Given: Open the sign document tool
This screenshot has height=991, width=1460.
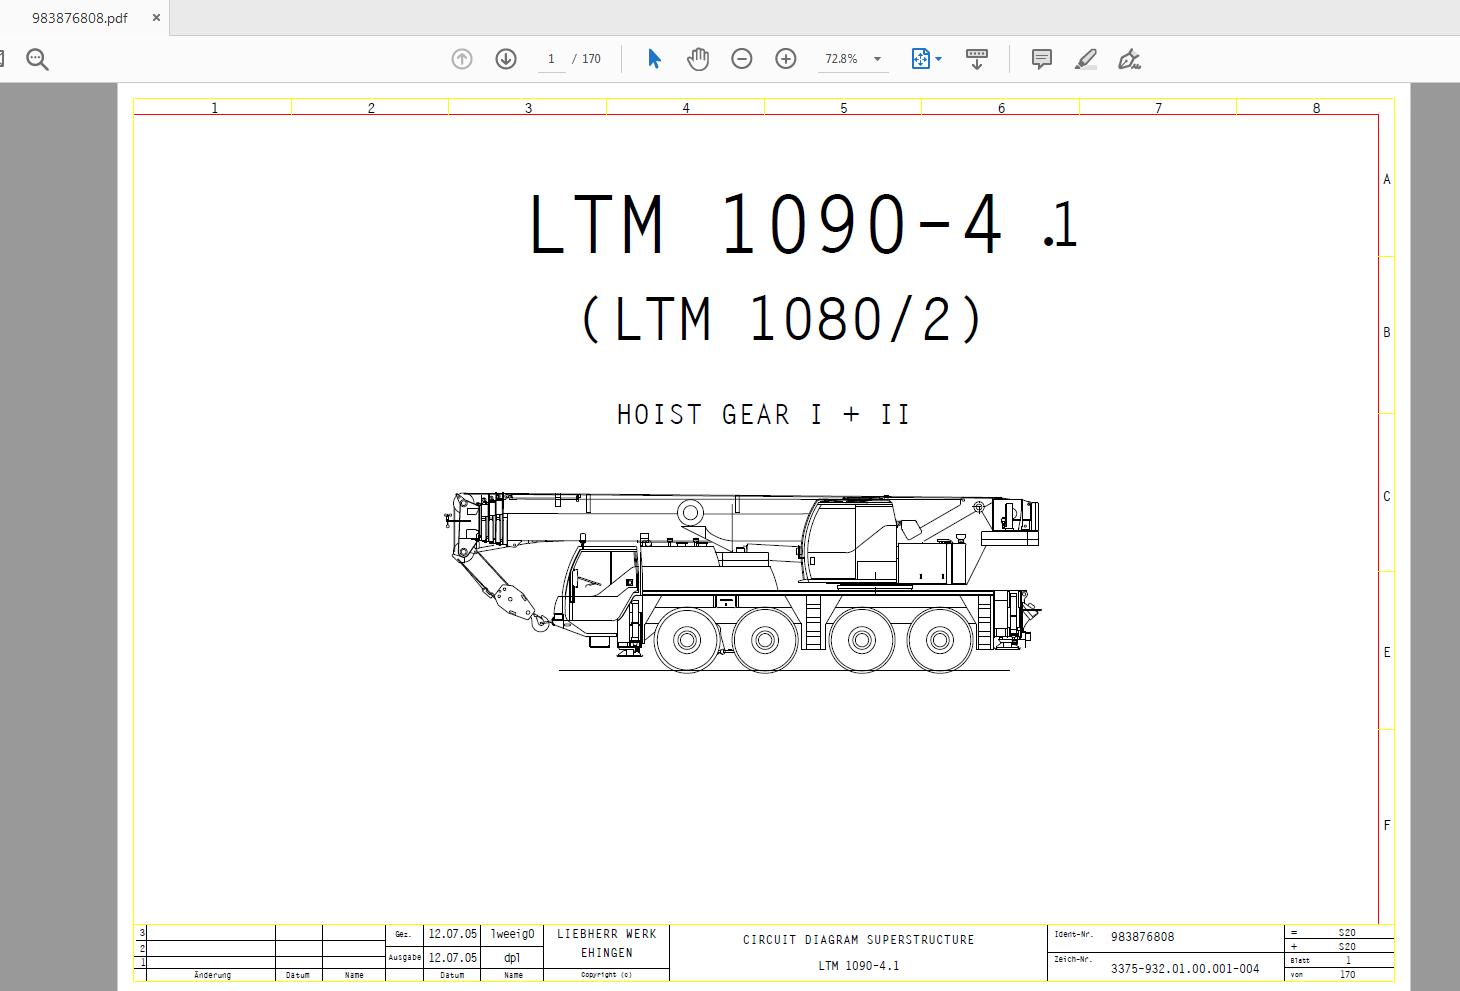Looking at the screenshot, I should click(x=1130, y=59).
